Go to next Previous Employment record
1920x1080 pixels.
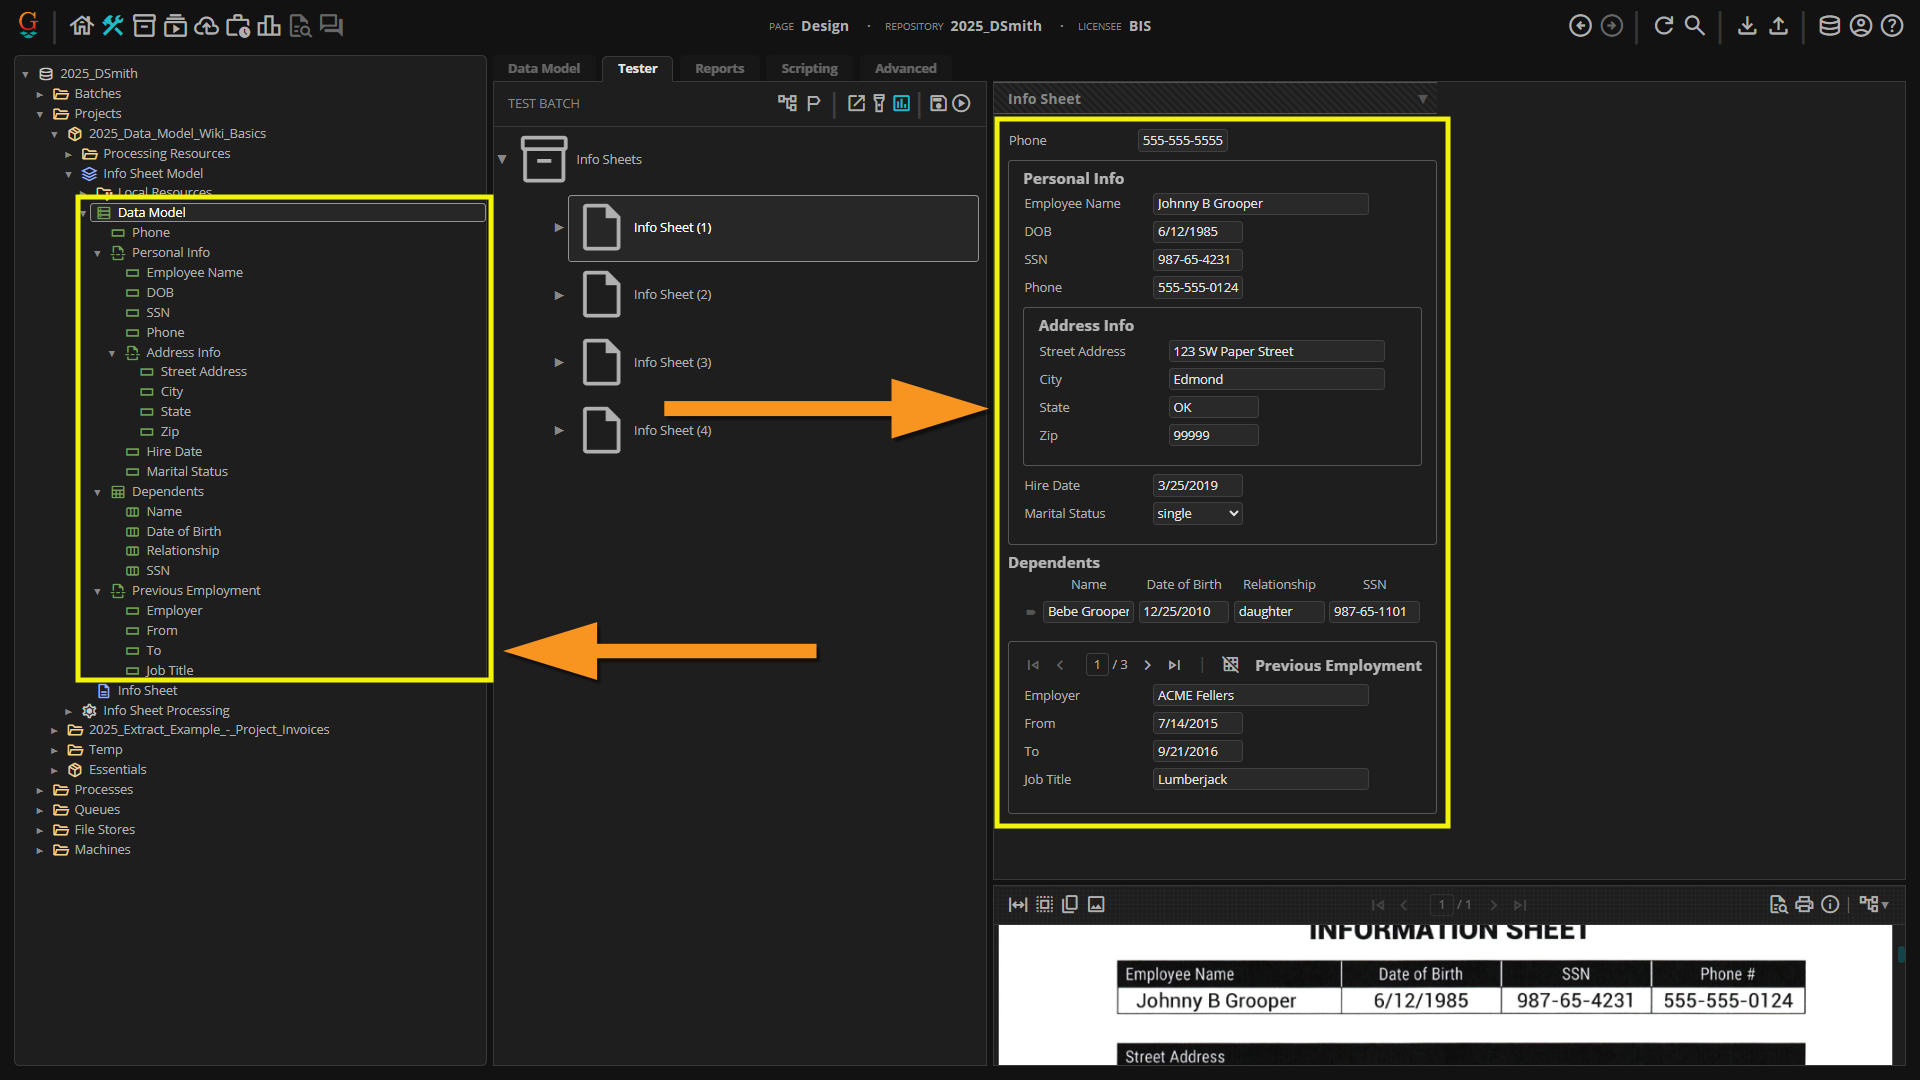click(1147, 665)
